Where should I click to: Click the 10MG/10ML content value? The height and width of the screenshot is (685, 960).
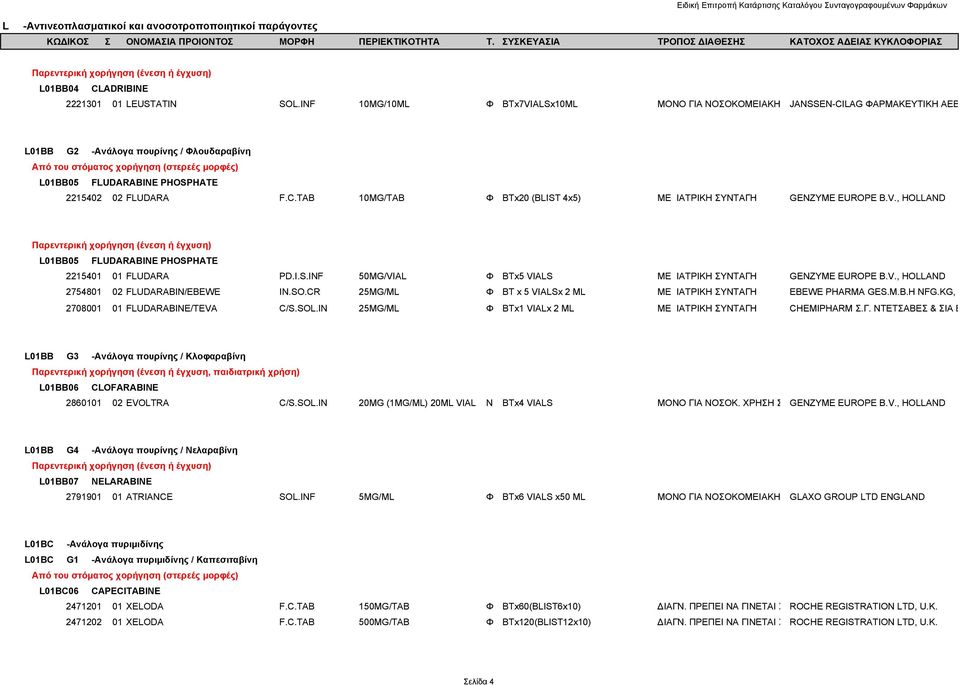(384, 104)
